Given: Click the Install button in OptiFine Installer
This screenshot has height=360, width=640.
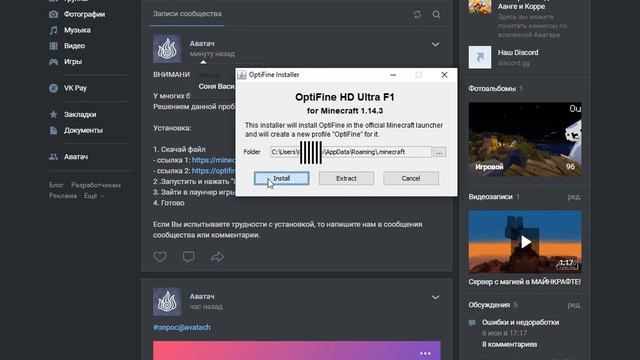Looking at the screenshot, I should pos(281,178).
